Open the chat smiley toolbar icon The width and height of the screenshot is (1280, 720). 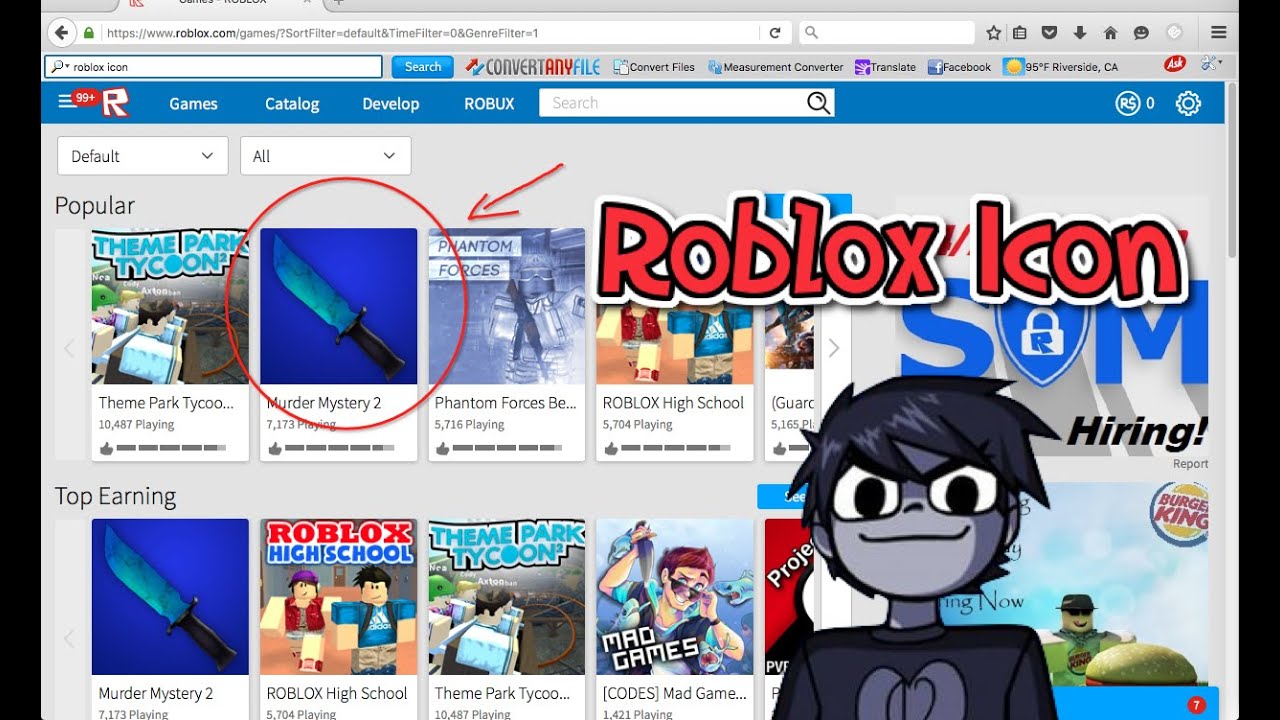tap(1141, 33)
